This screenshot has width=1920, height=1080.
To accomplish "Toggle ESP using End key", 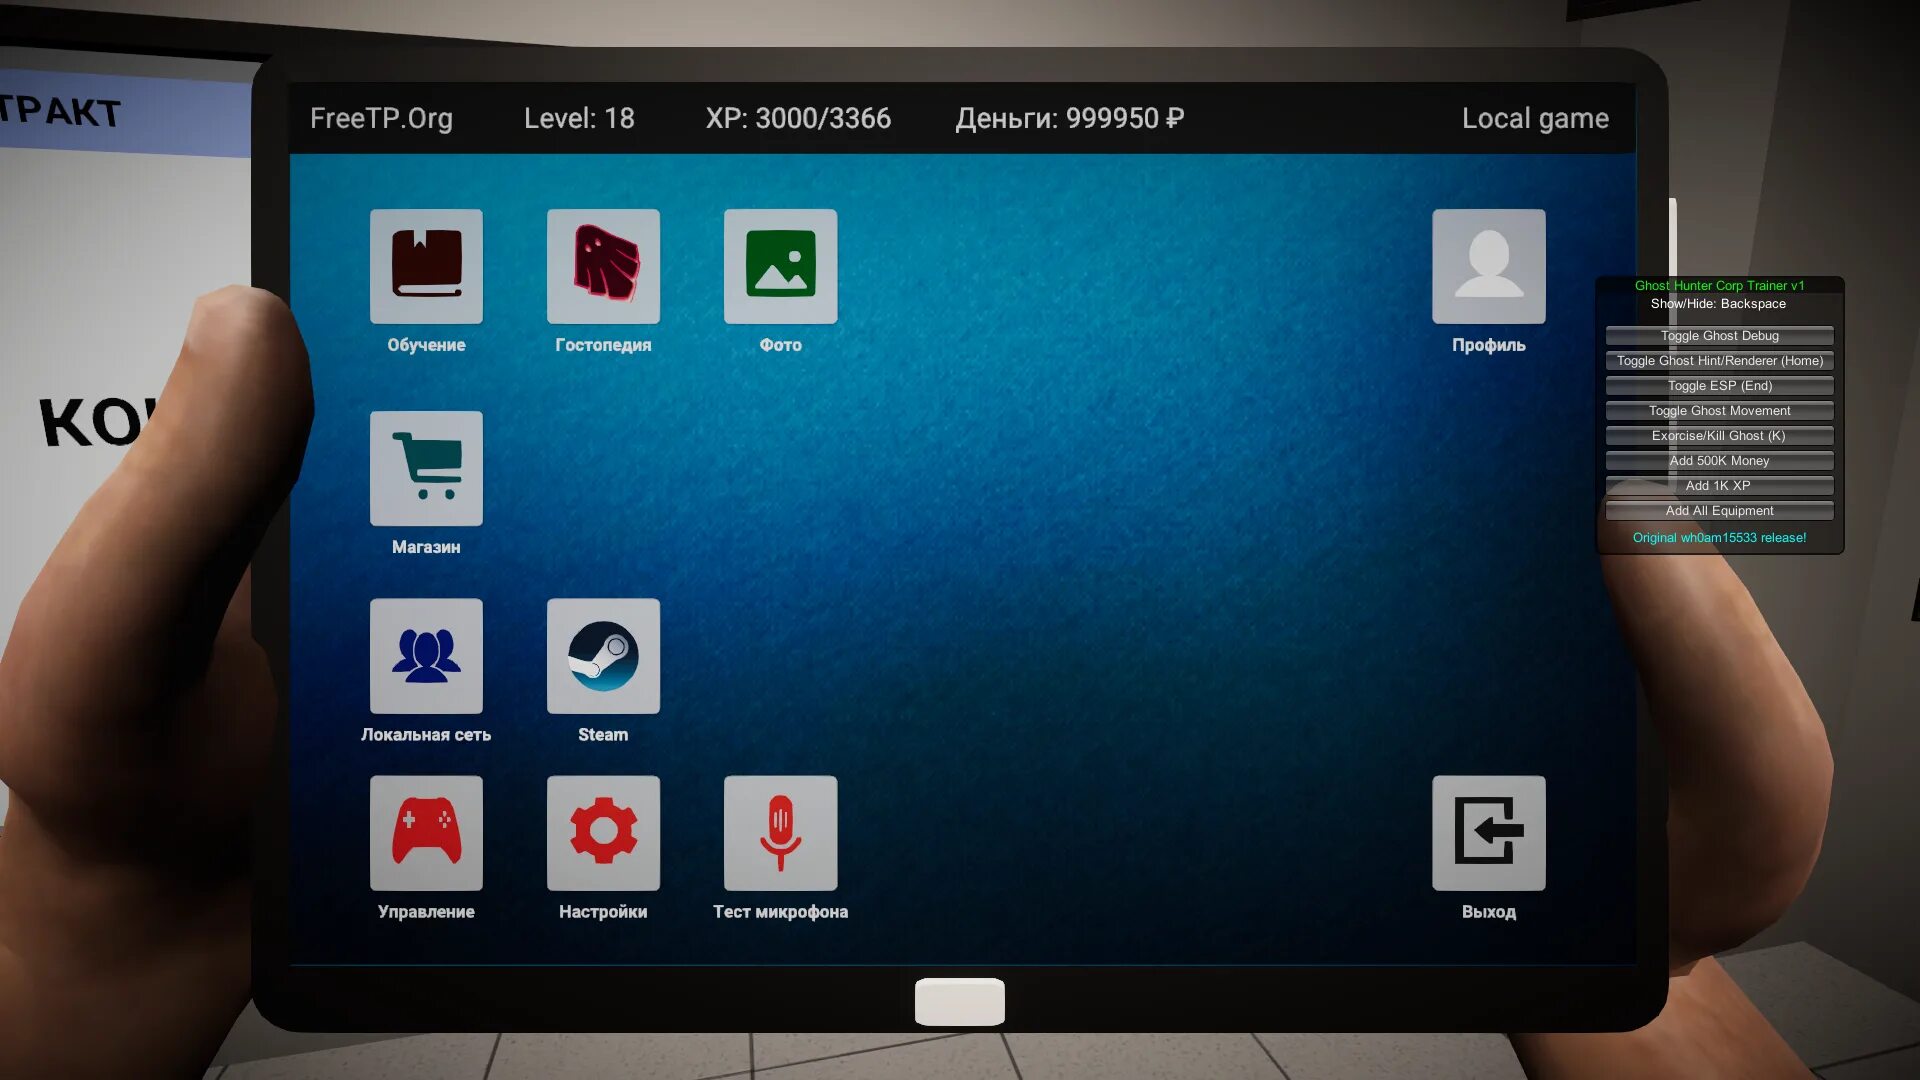I will coord(1718,384).
